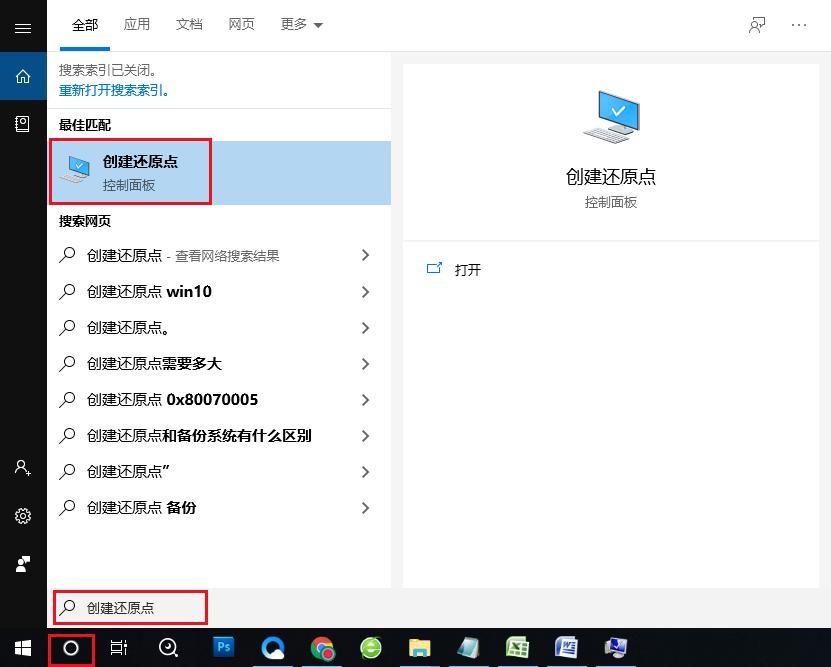831x667 pixels.
Task: Open Task View from the taskbar
Action: [118, 649]
